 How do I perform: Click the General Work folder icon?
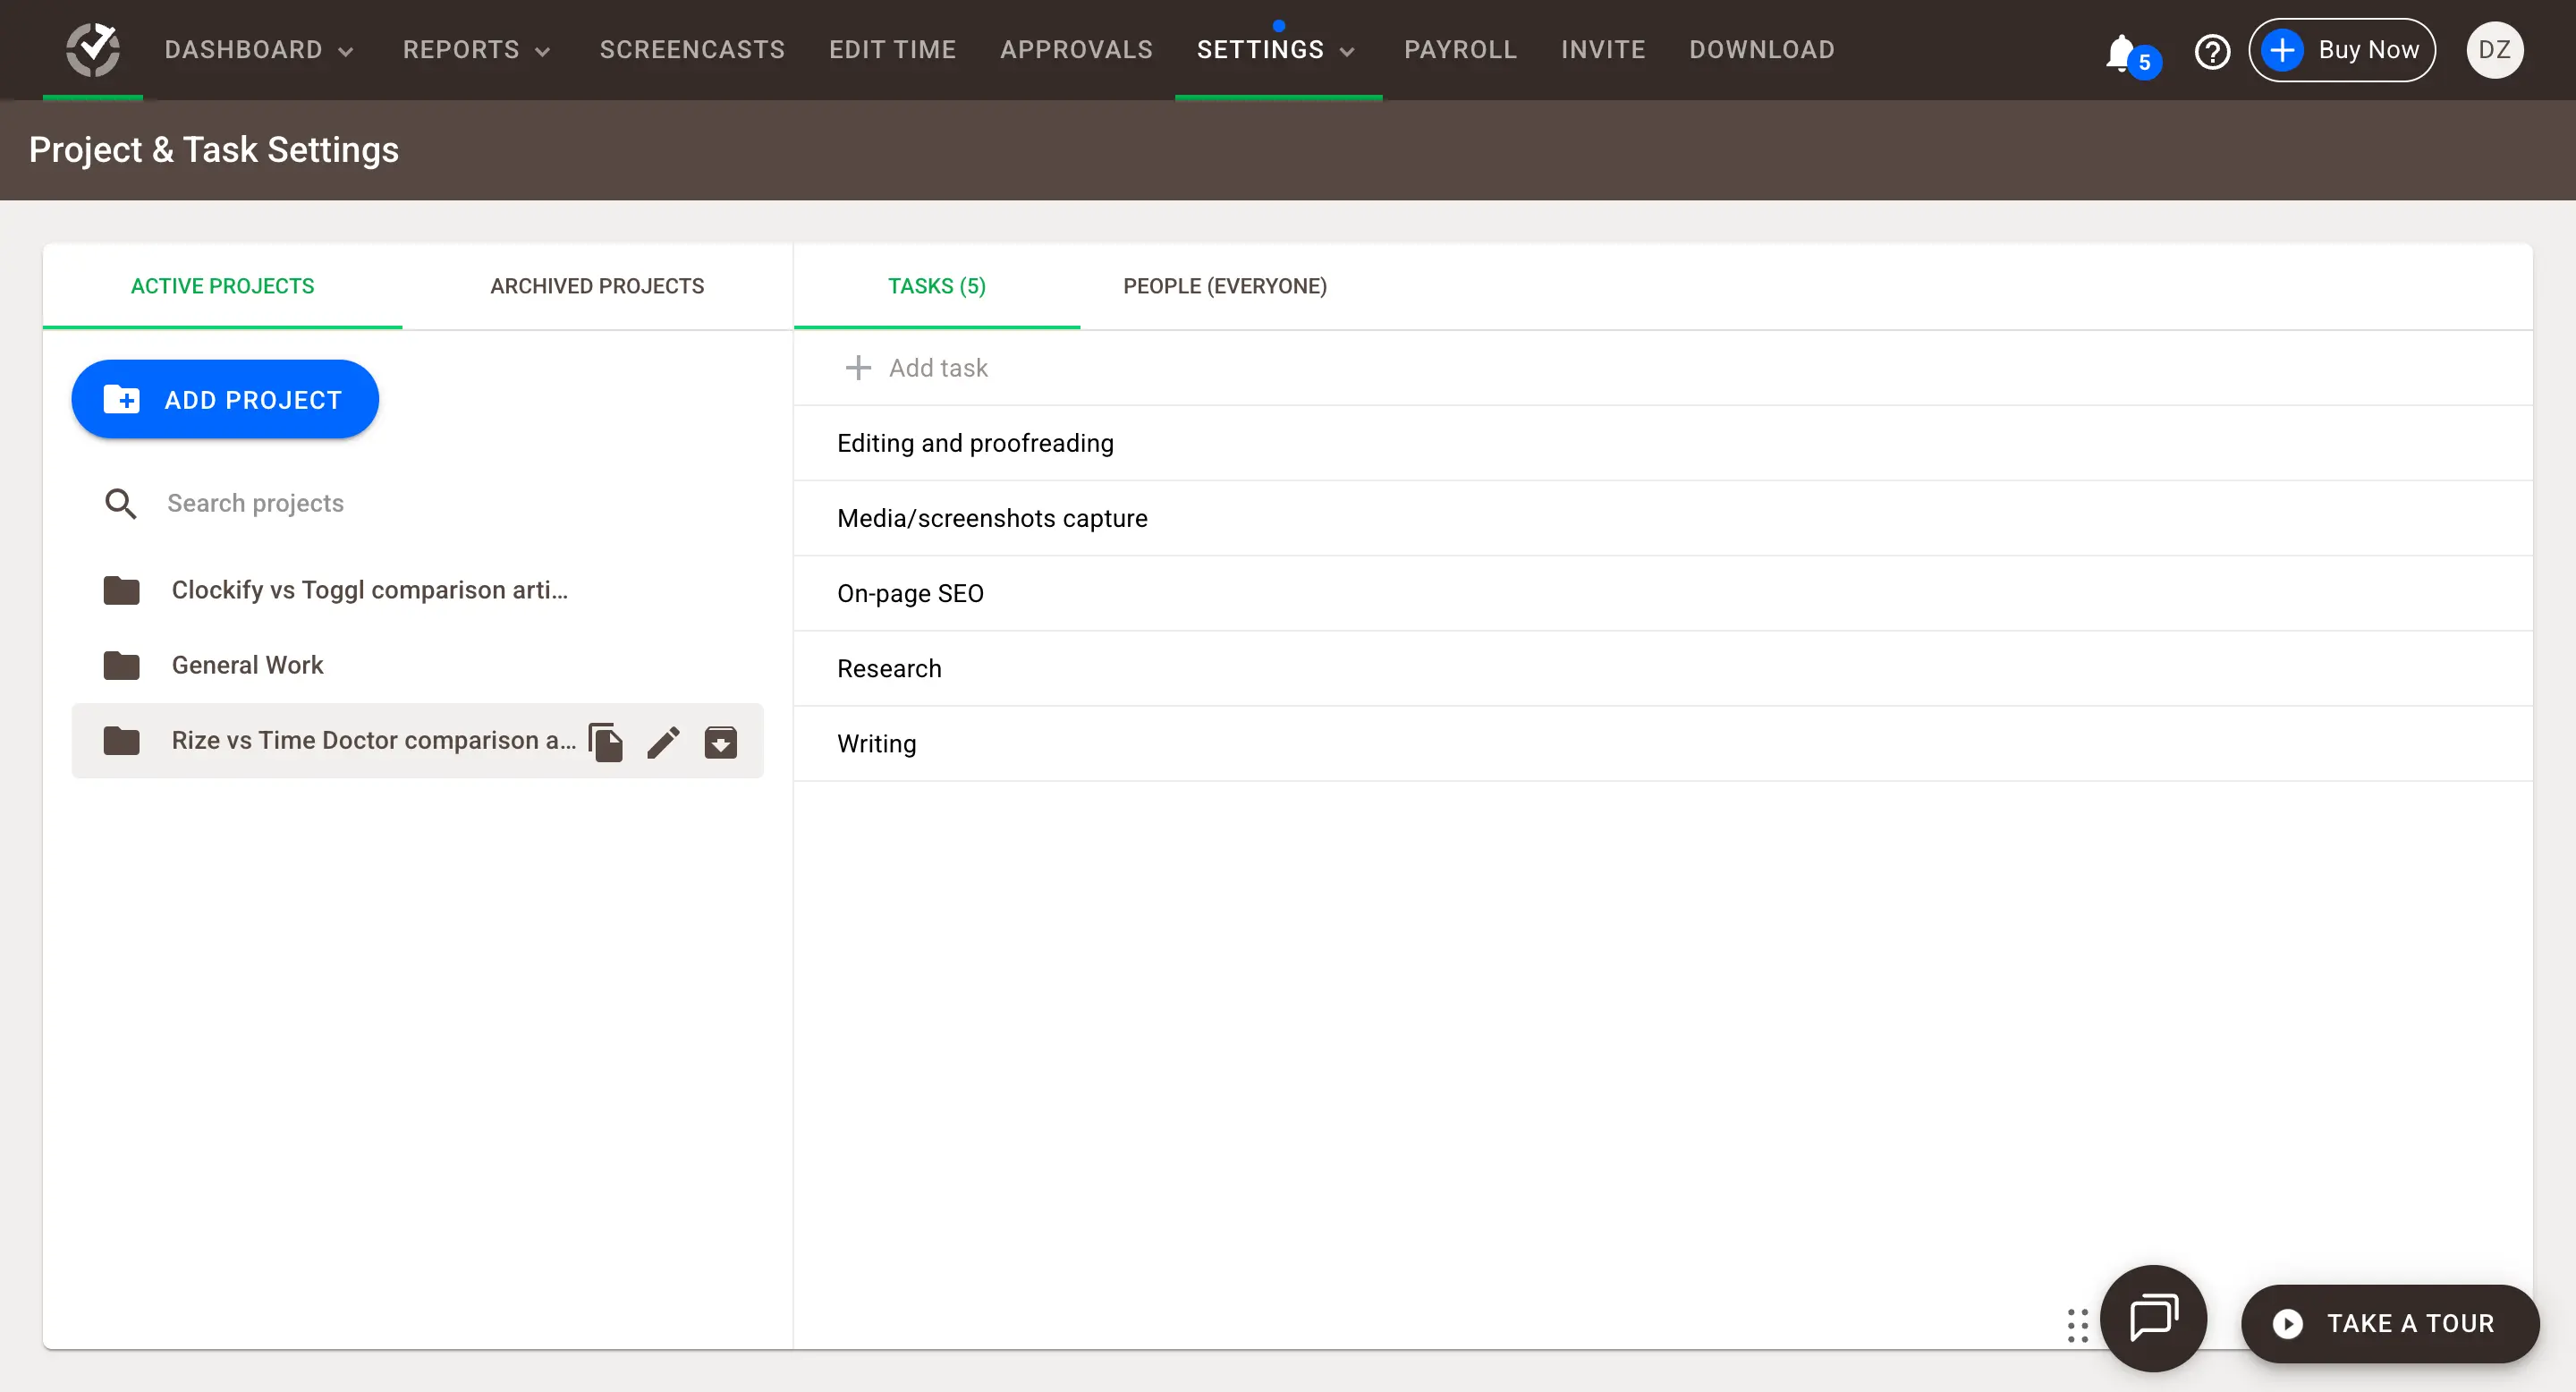click(x=121, y=665)
